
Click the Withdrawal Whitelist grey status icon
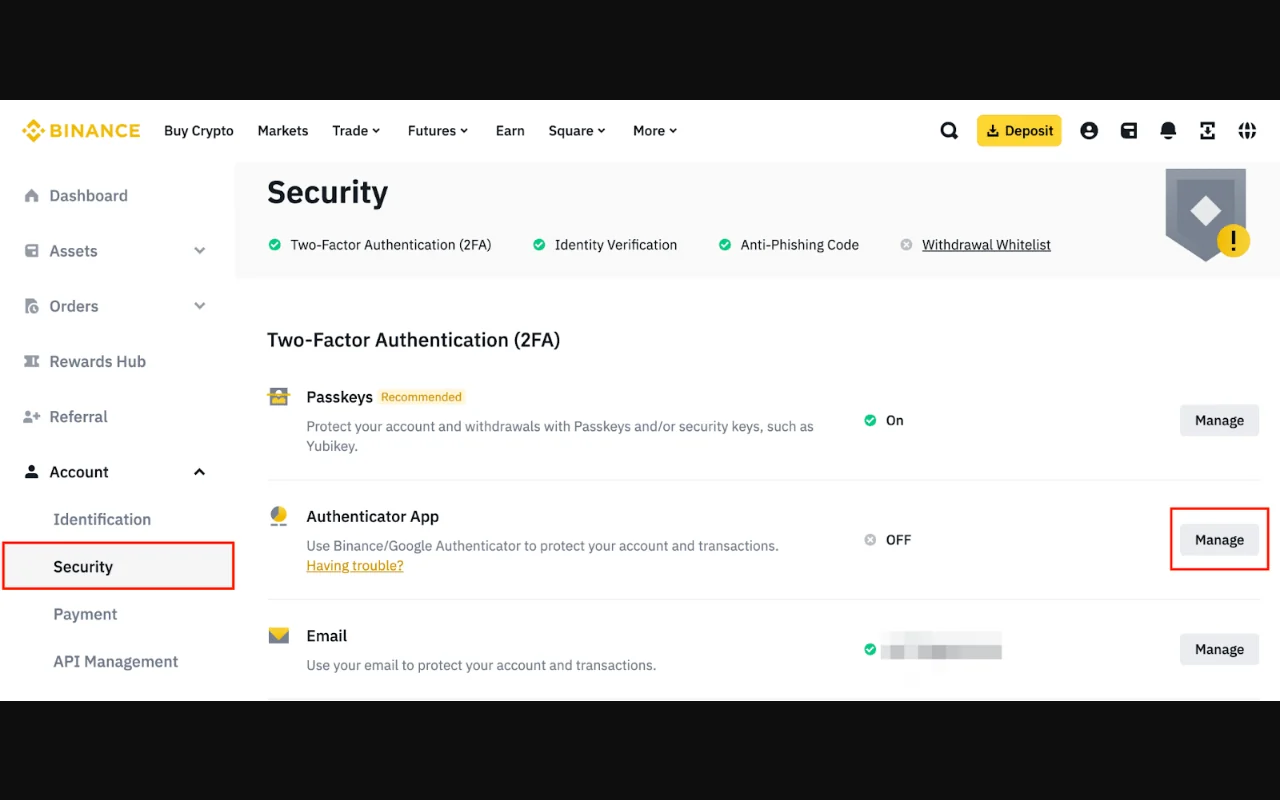[906, 245]
